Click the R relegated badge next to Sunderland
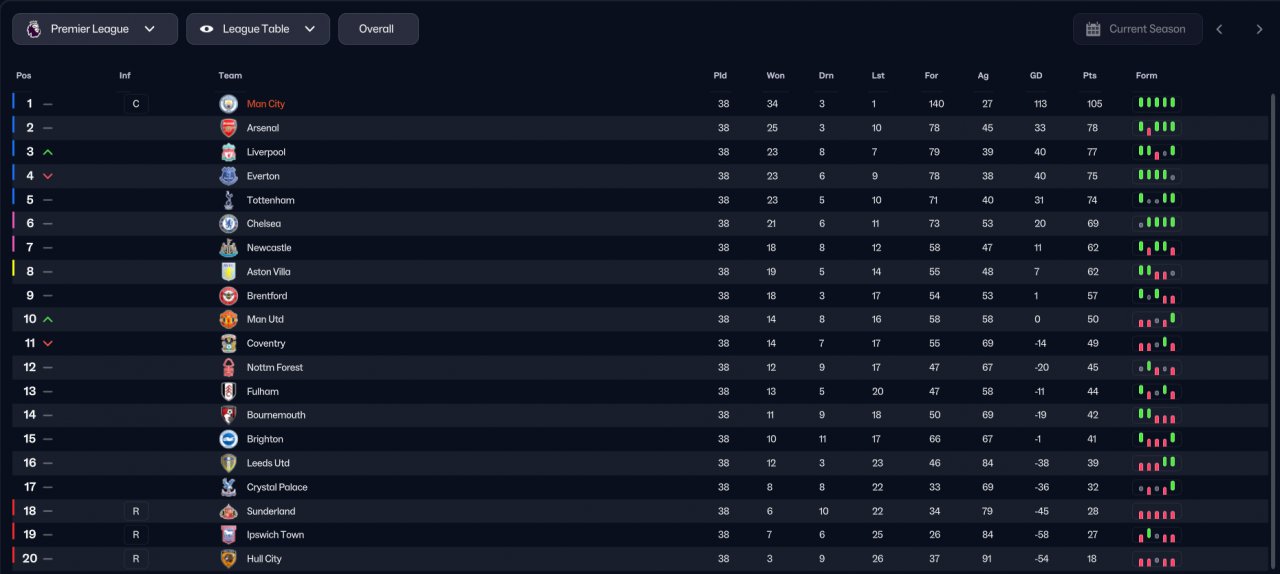The height and width of the screenshot is (574, 1280). 136,511
